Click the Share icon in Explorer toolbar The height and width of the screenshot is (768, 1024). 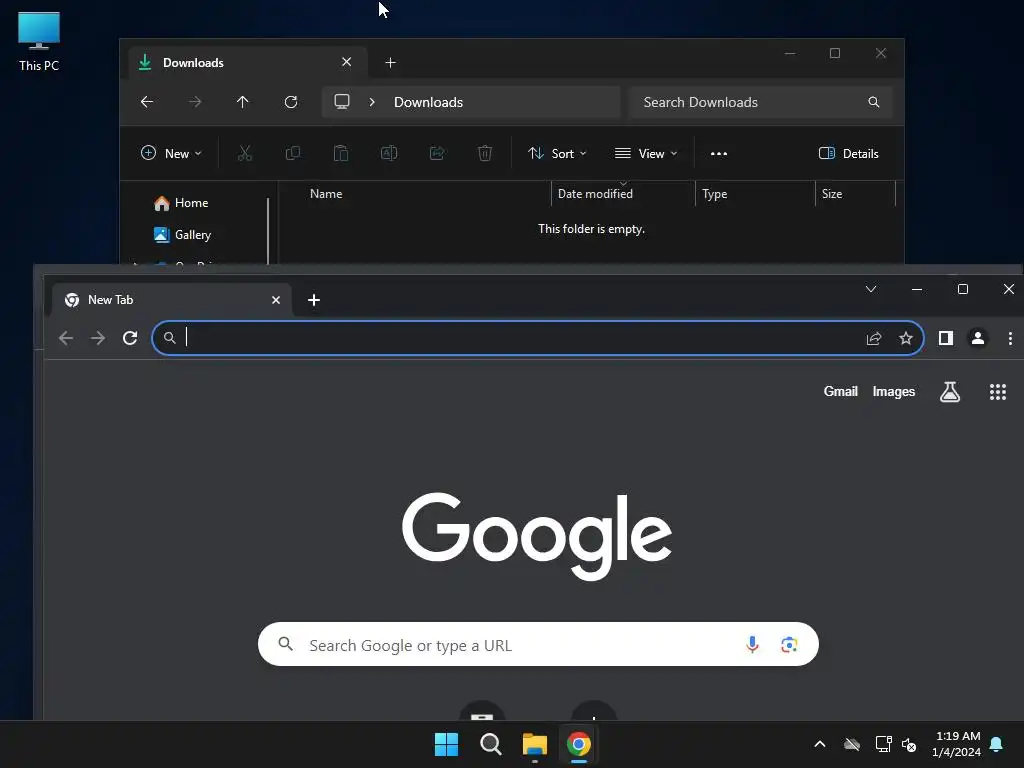pyautogui.click(x=437, y=153)
